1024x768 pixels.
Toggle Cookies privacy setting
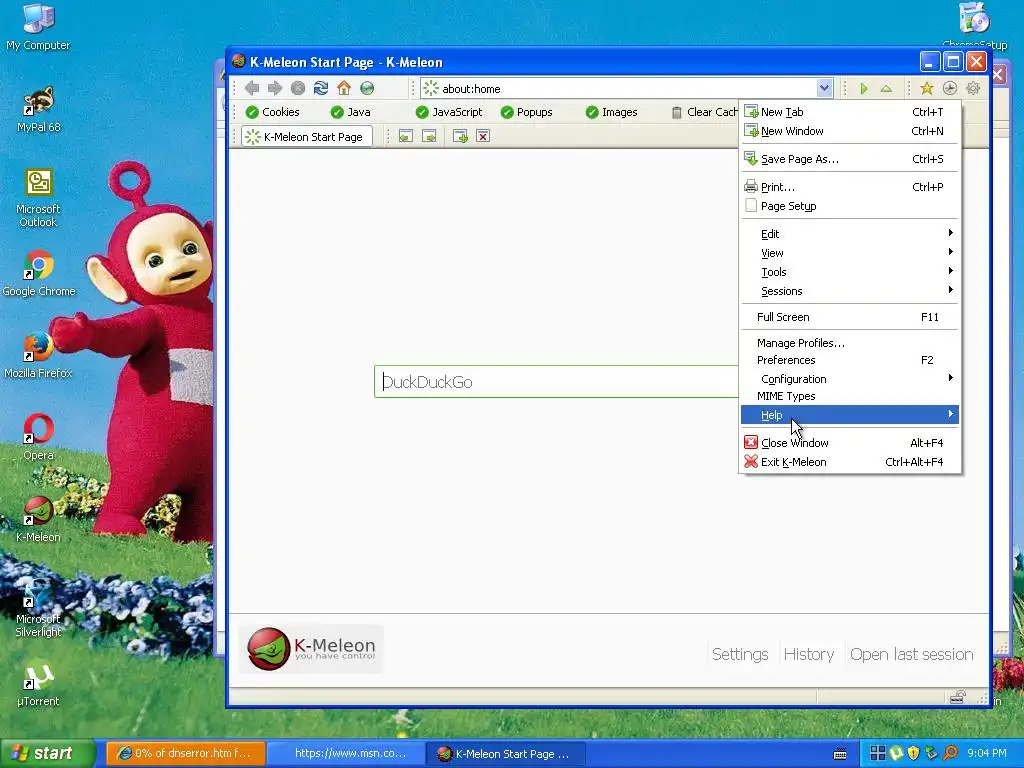coord(272,112)
